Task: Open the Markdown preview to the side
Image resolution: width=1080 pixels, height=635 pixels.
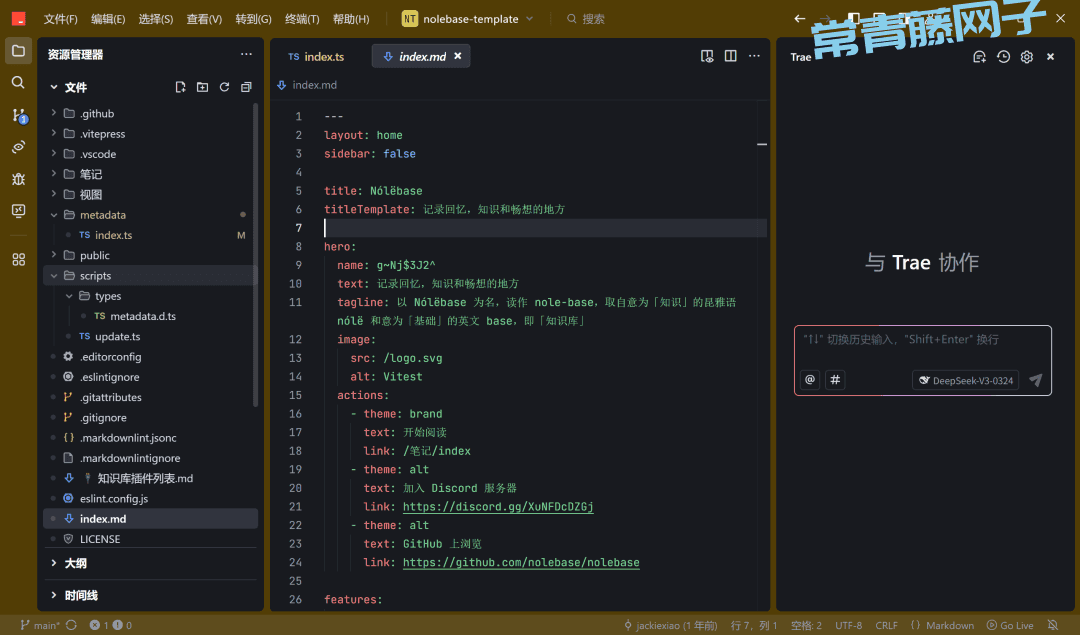Action: tap(707, 56)
